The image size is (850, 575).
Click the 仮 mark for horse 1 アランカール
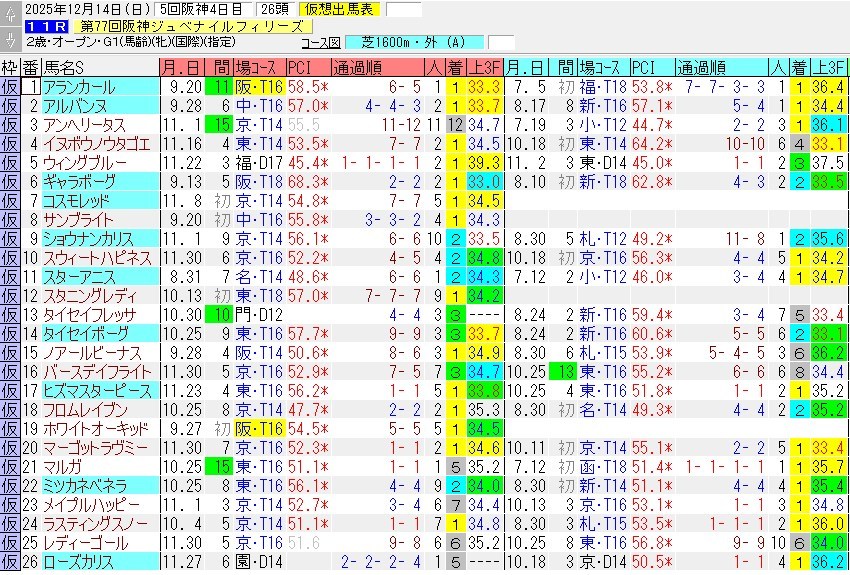click(9, 87)
